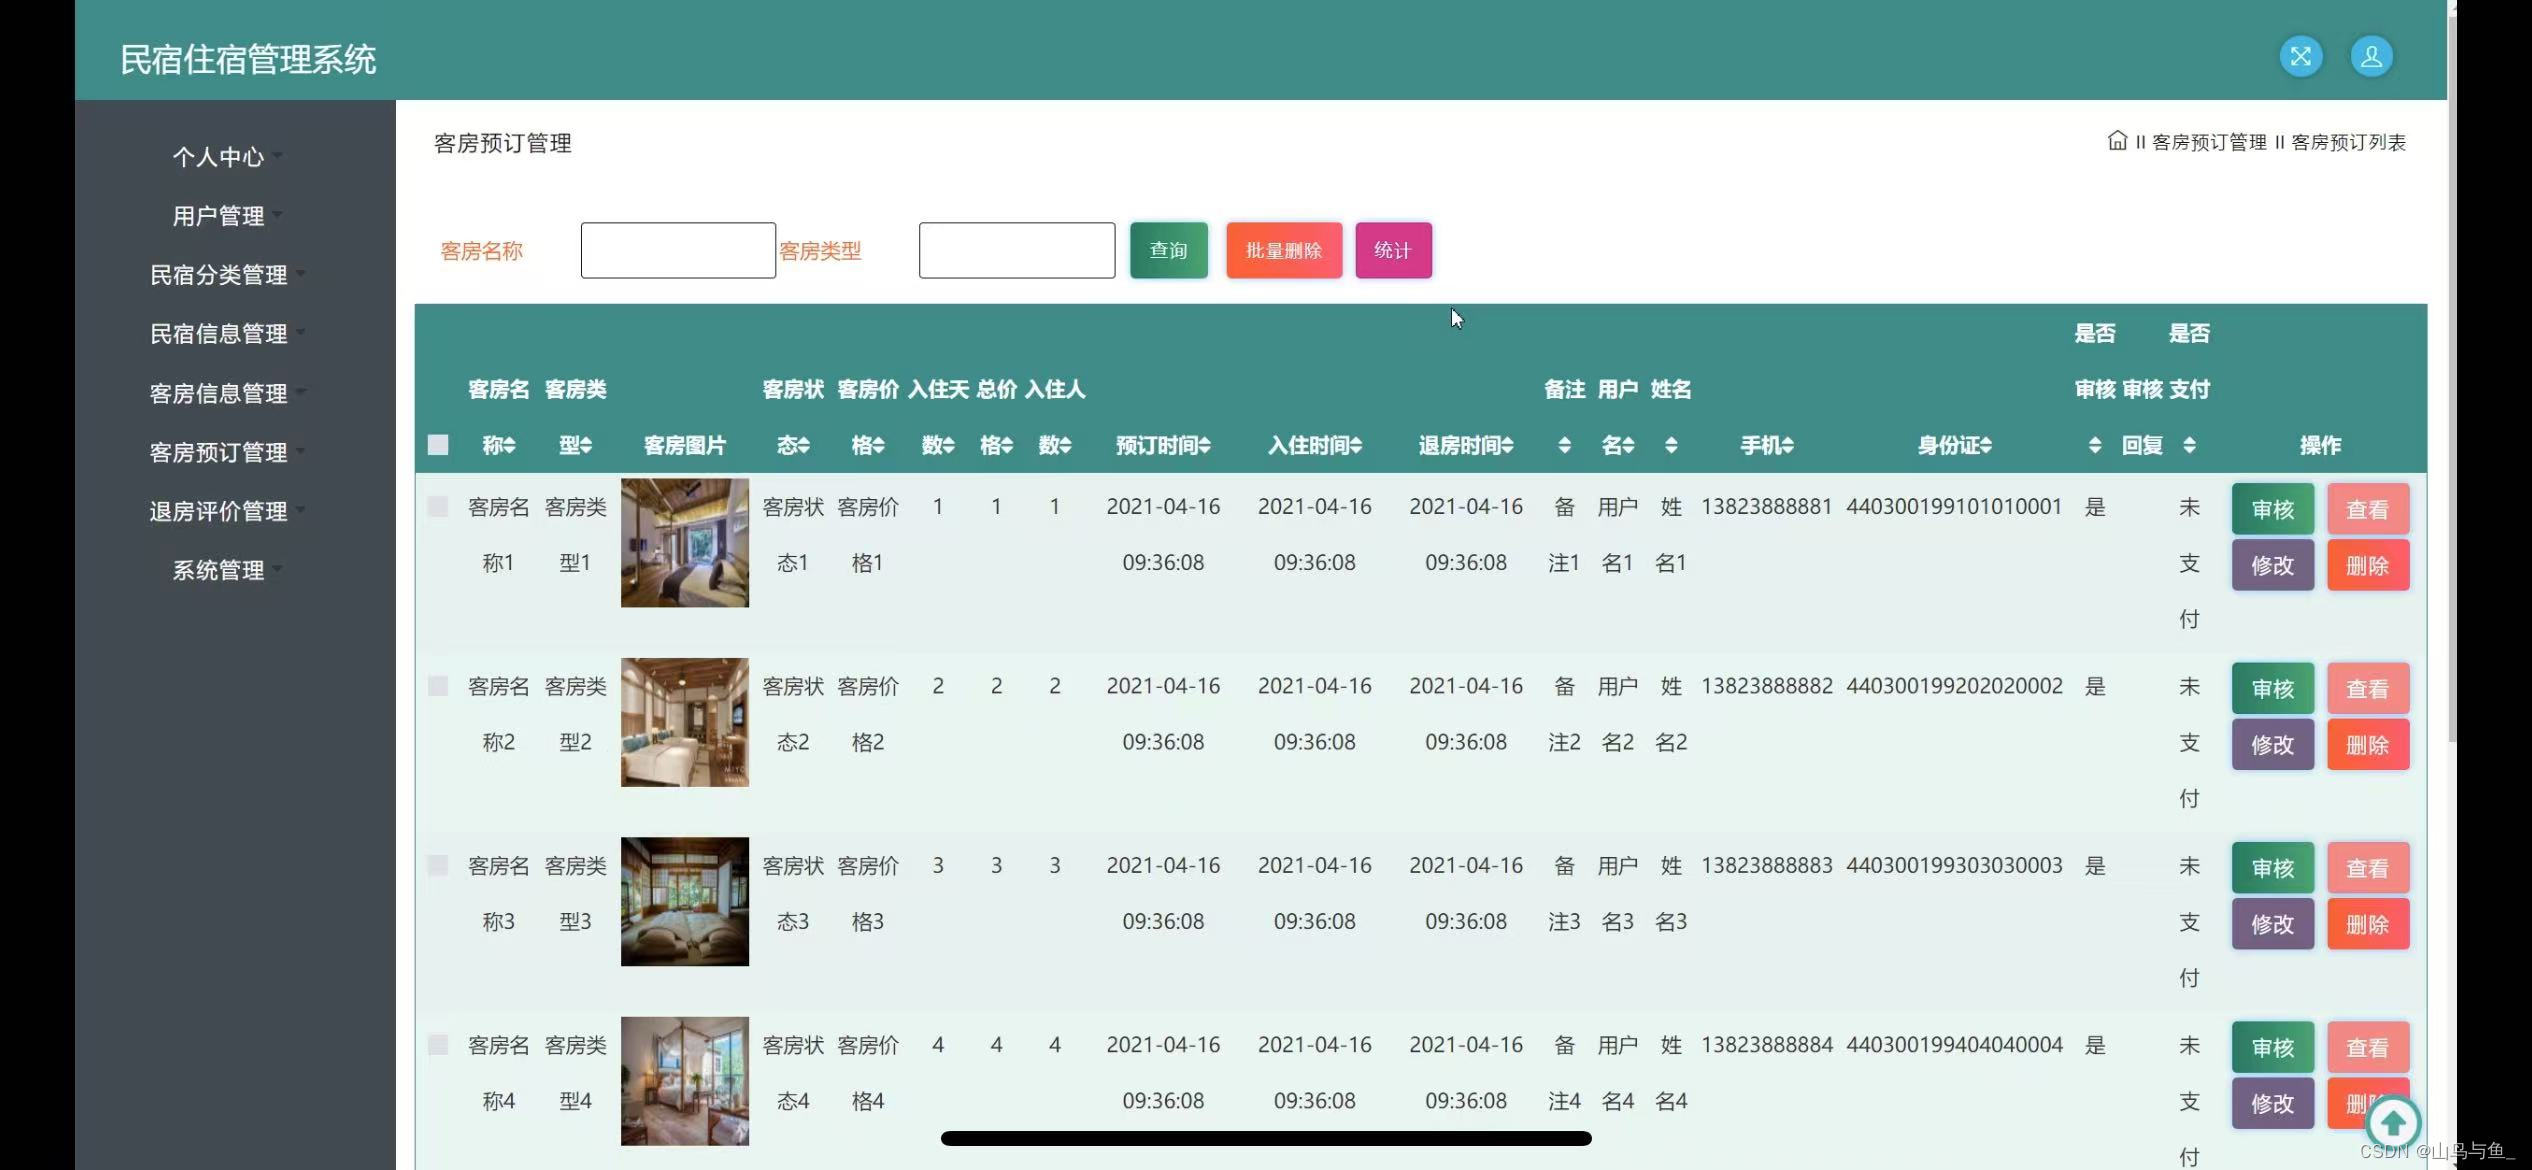The width and height of the screenshot is (2532, 1170).
Task: Sort by 身份证 column arrows
Action: coord(1986,445)
